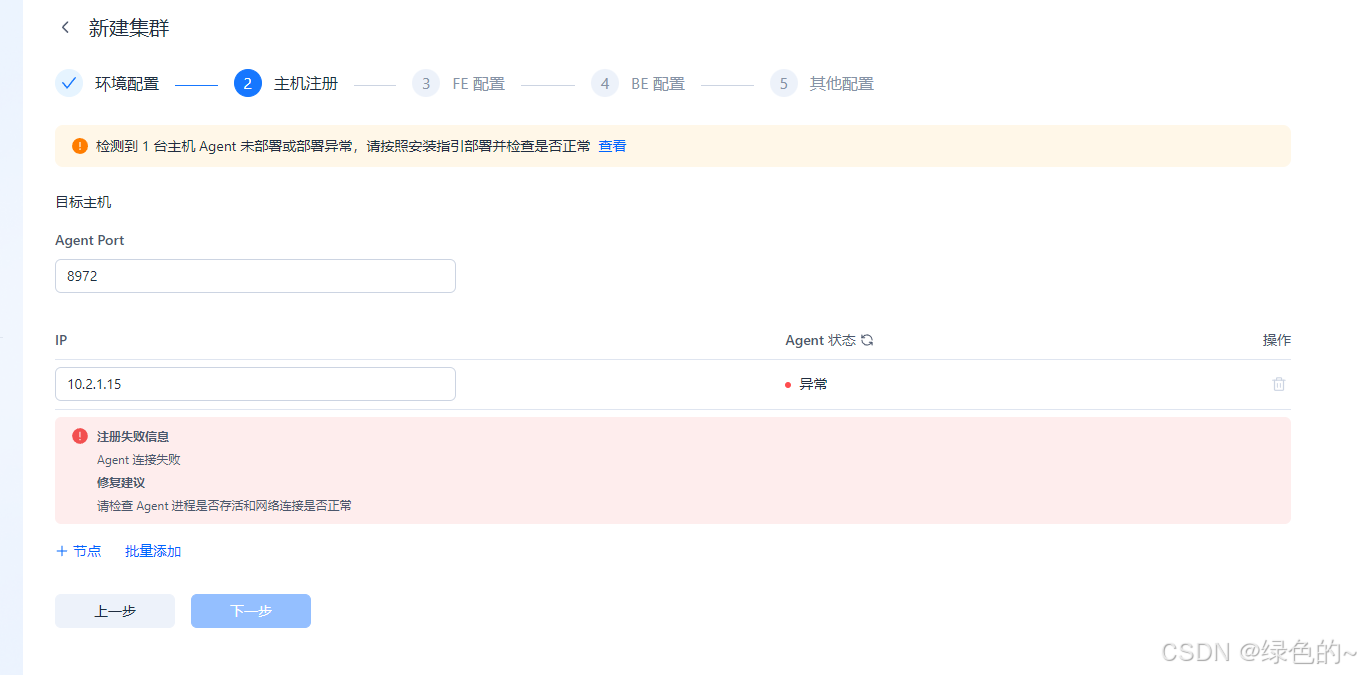Click the refresh icon next to Agent 状态
Screen dimensions: 1361x675
(x=866, y=340)
